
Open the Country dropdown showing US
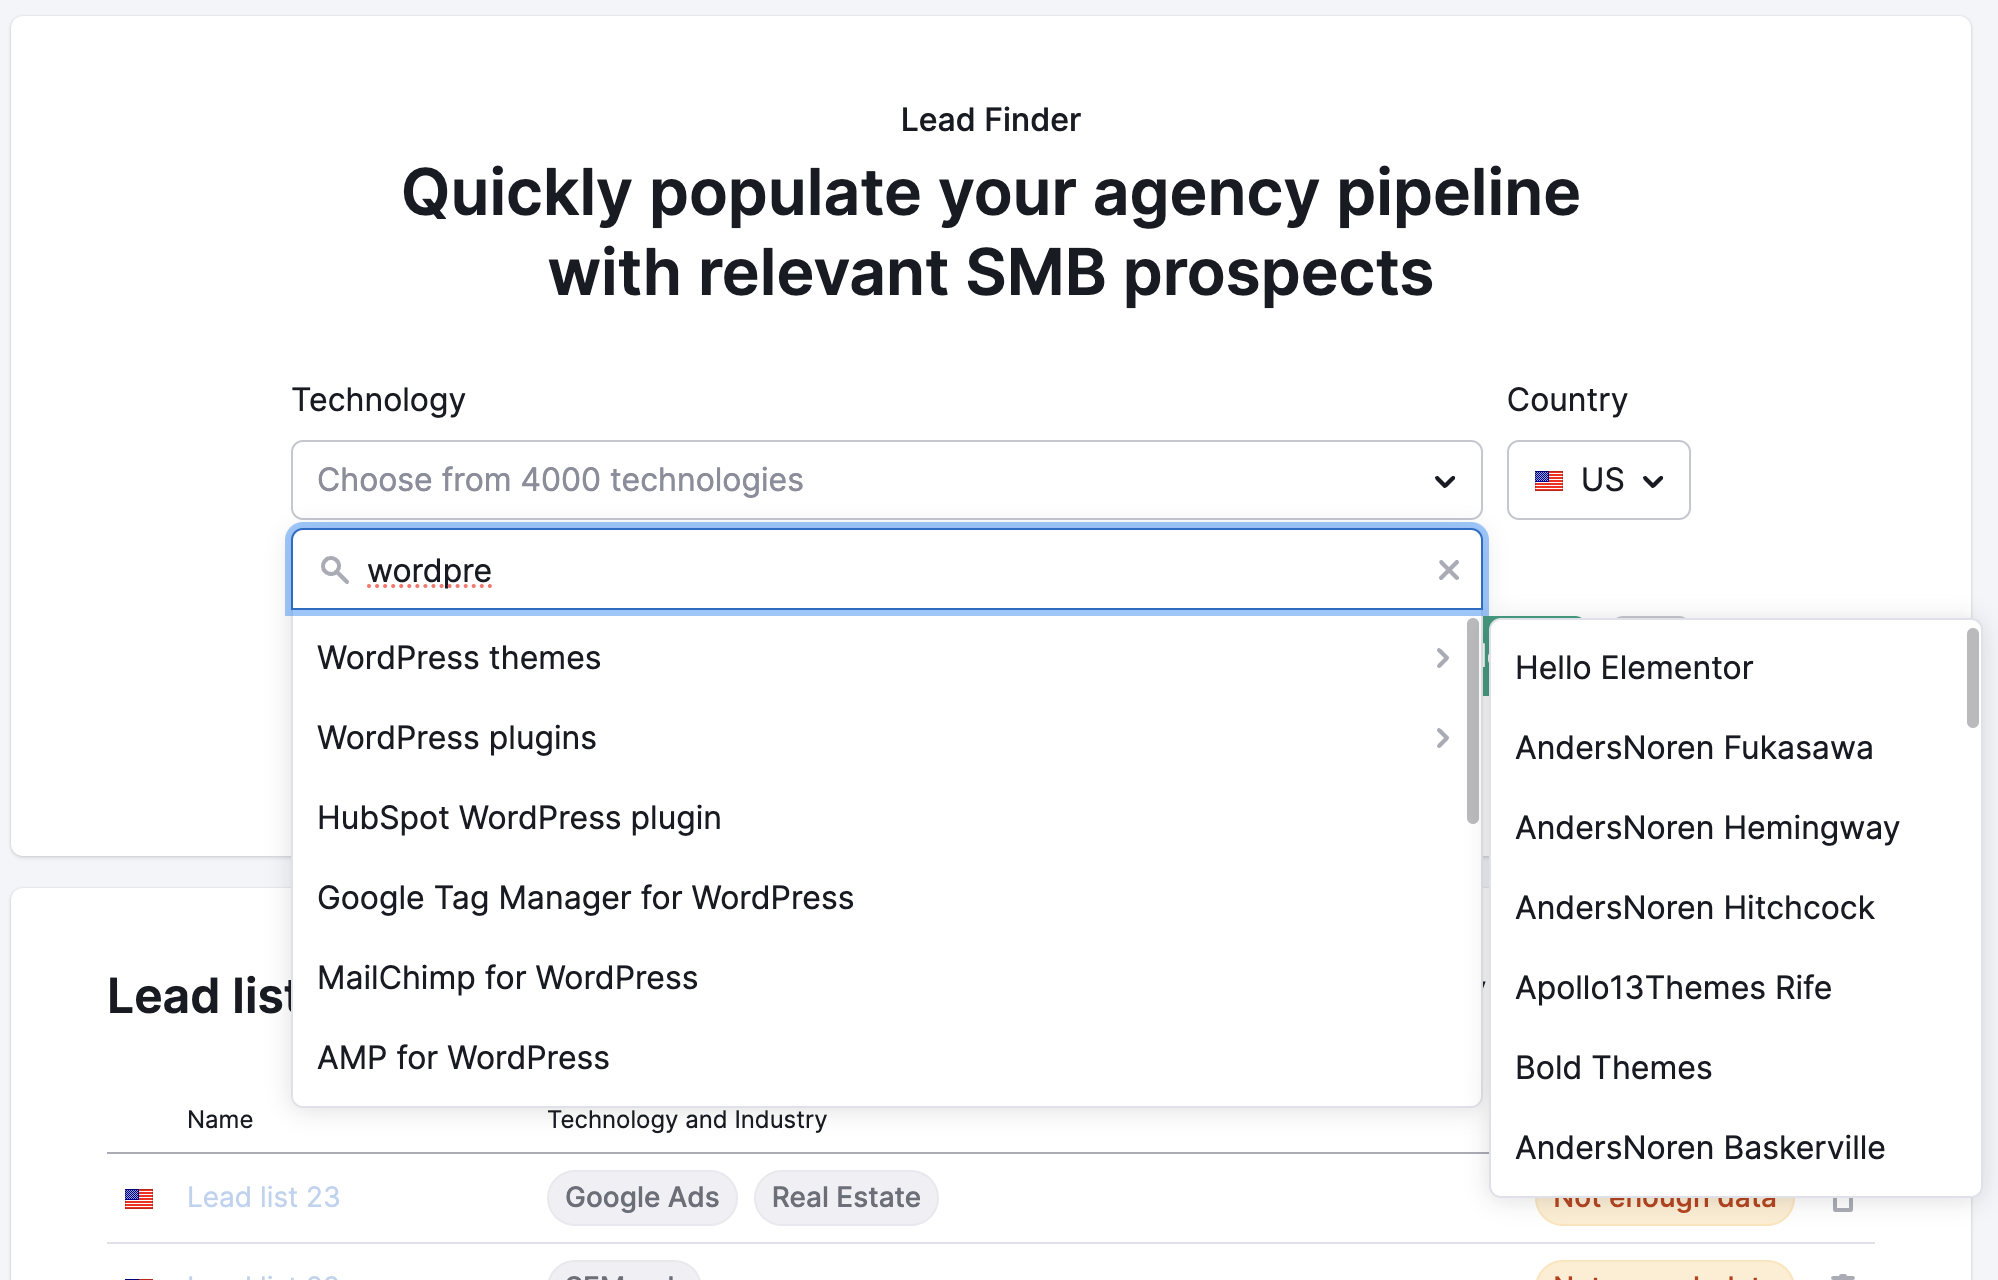pos(1597,480)
